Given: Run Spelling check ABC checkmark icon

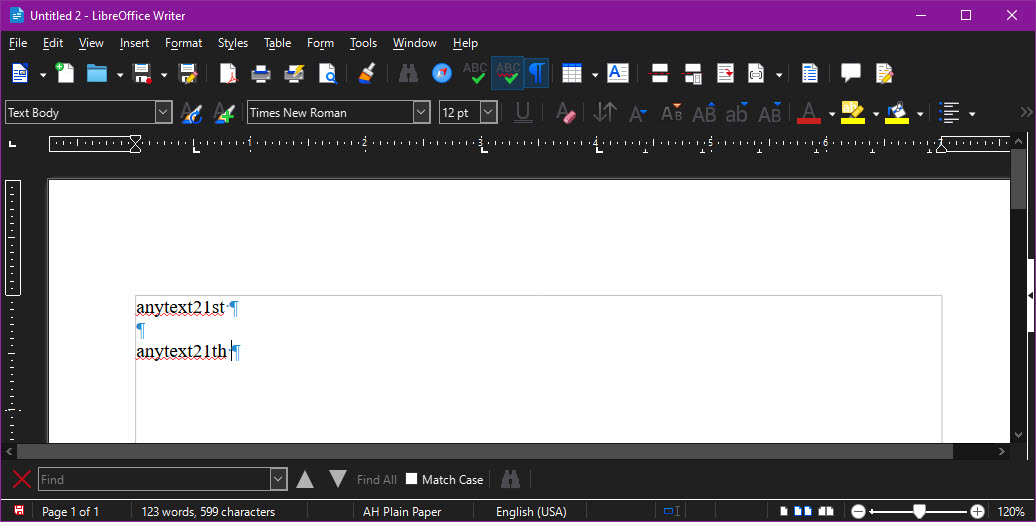Looking at the screenshot, I should pyautogui.click(x=475, y=73).
